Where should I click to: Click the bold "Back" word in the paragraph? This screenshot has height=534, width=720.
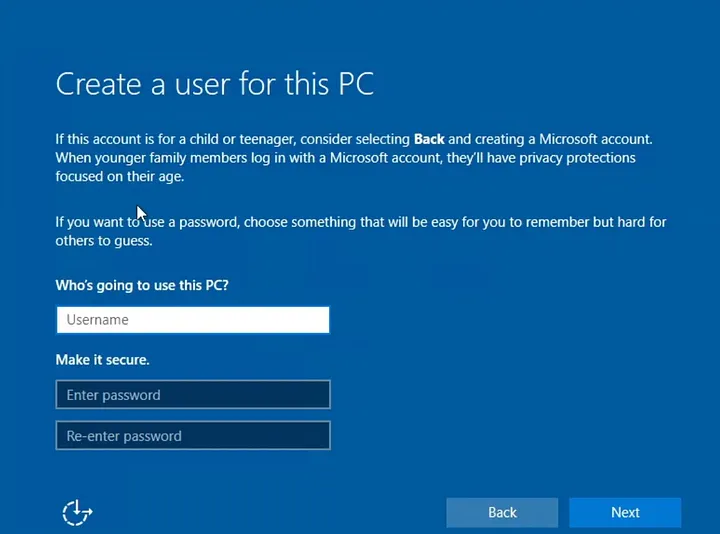pos(429,139)
